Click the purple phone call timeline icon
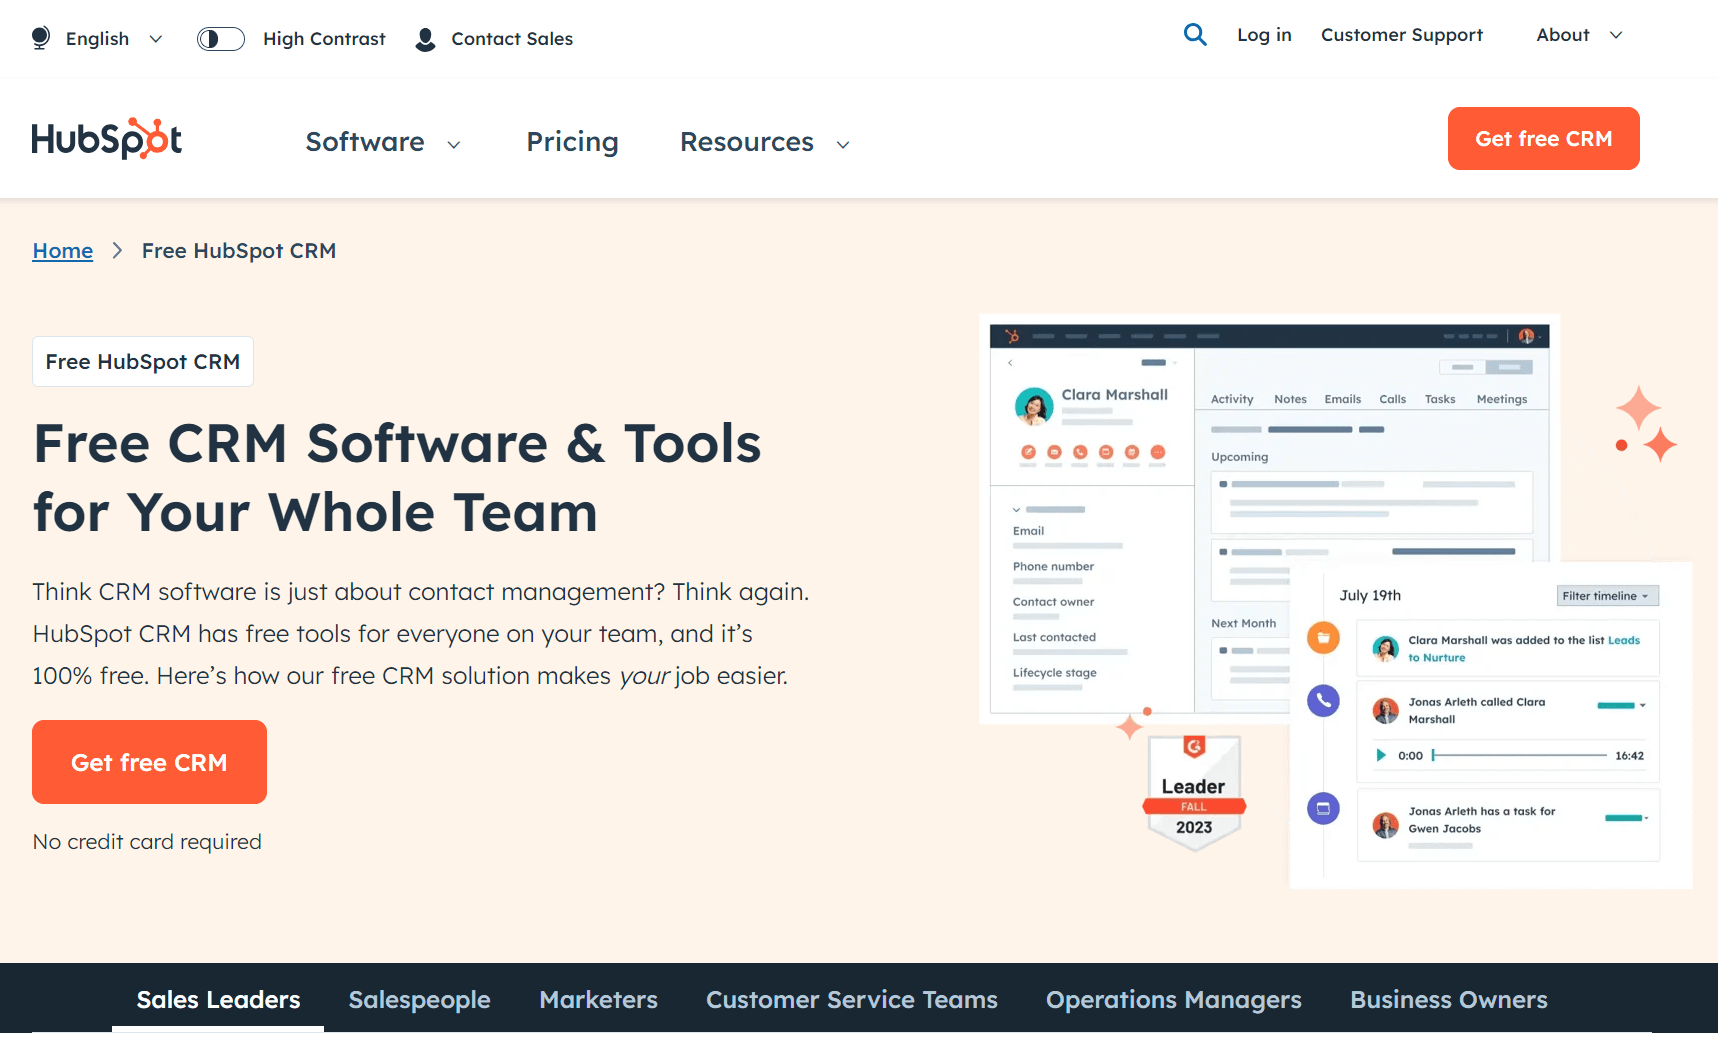Viewport: 1718px width, 1055px height. 1323,700
